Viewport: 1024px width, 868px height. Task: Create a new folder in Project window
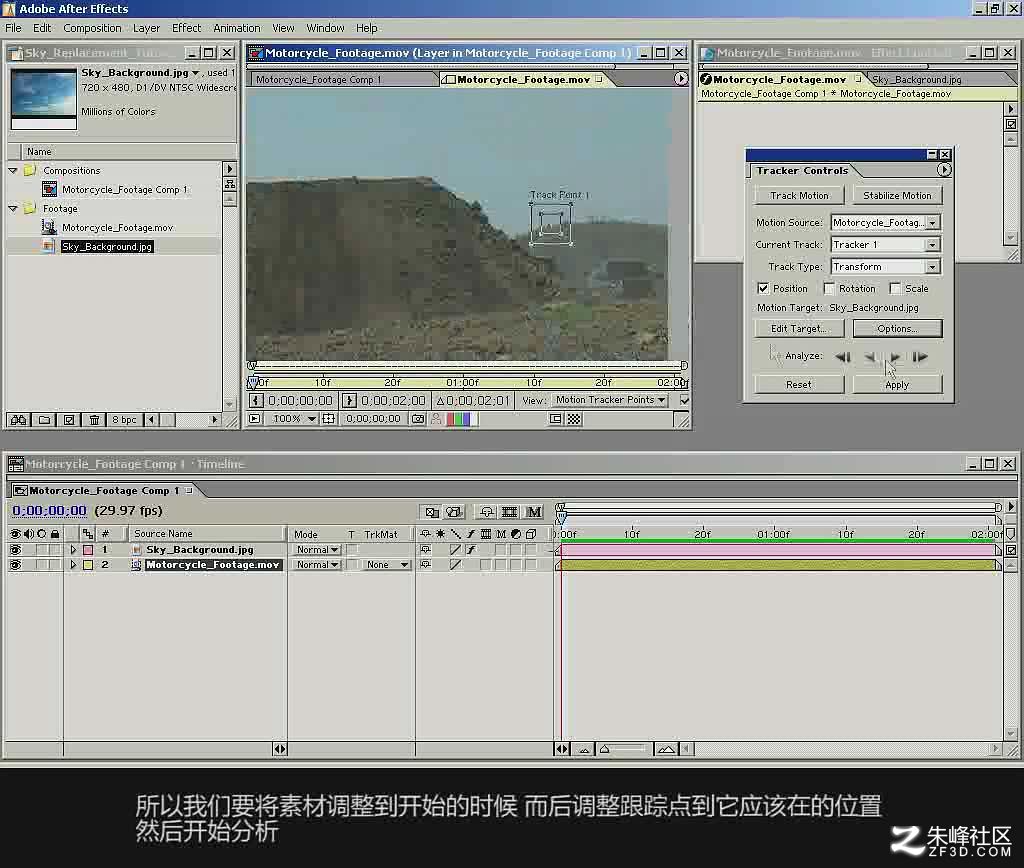[44, 420]
